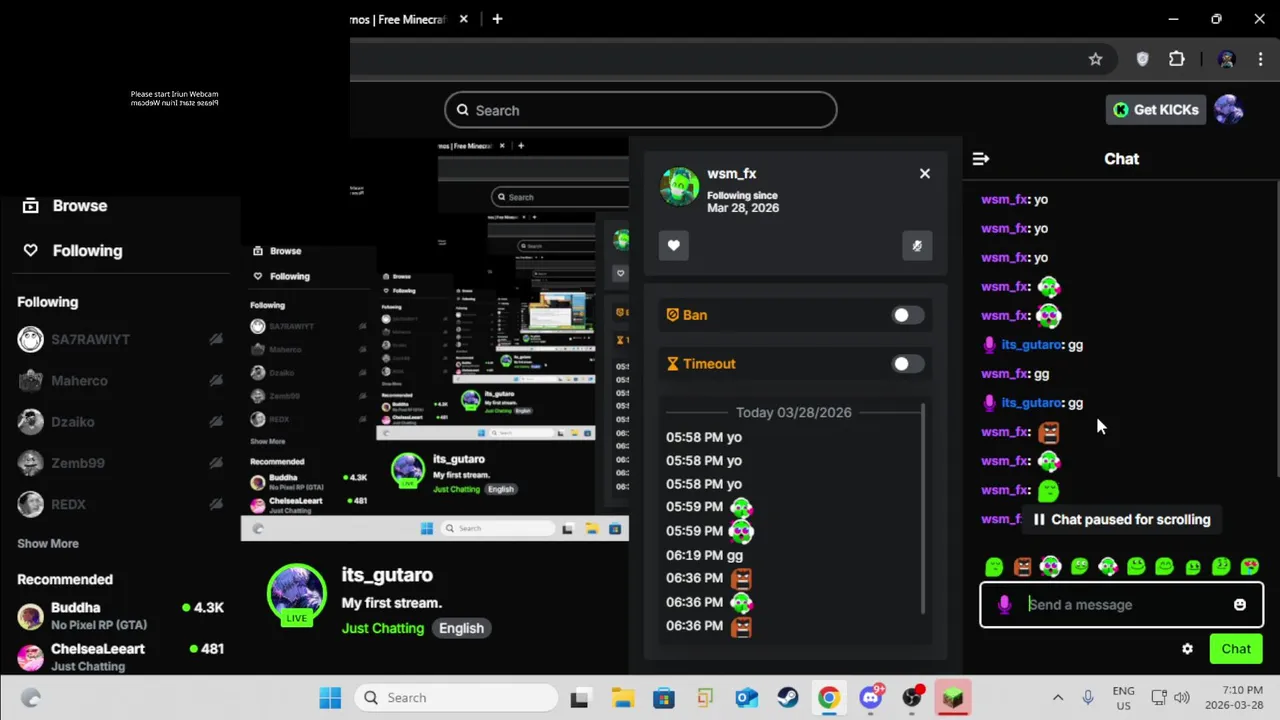Click the wsm_fx avatar in user card
Image resolution: width=1280 pixels, height=720 pixels.
click(x=679, y=186)
